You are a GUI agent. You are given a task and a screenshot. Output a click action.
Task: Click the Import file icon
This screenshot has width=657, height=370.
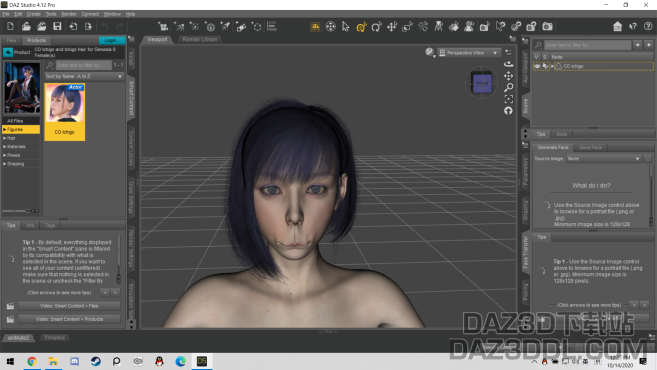(x=73, y=26)
